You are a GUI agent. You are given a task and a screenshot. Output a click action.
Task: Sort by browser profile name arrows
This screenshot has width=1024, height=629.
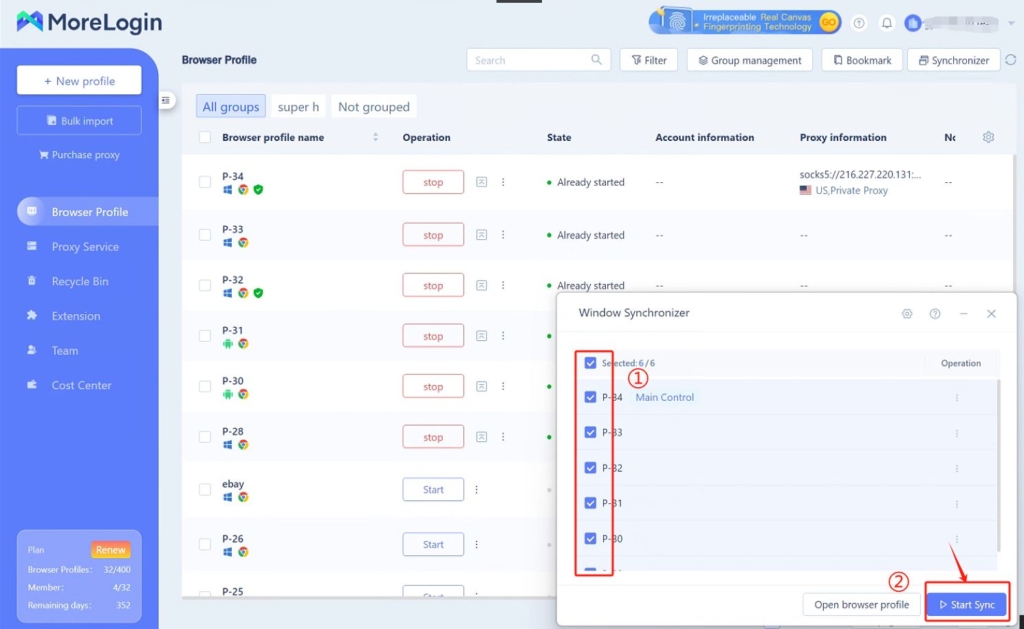coord(376,137)
